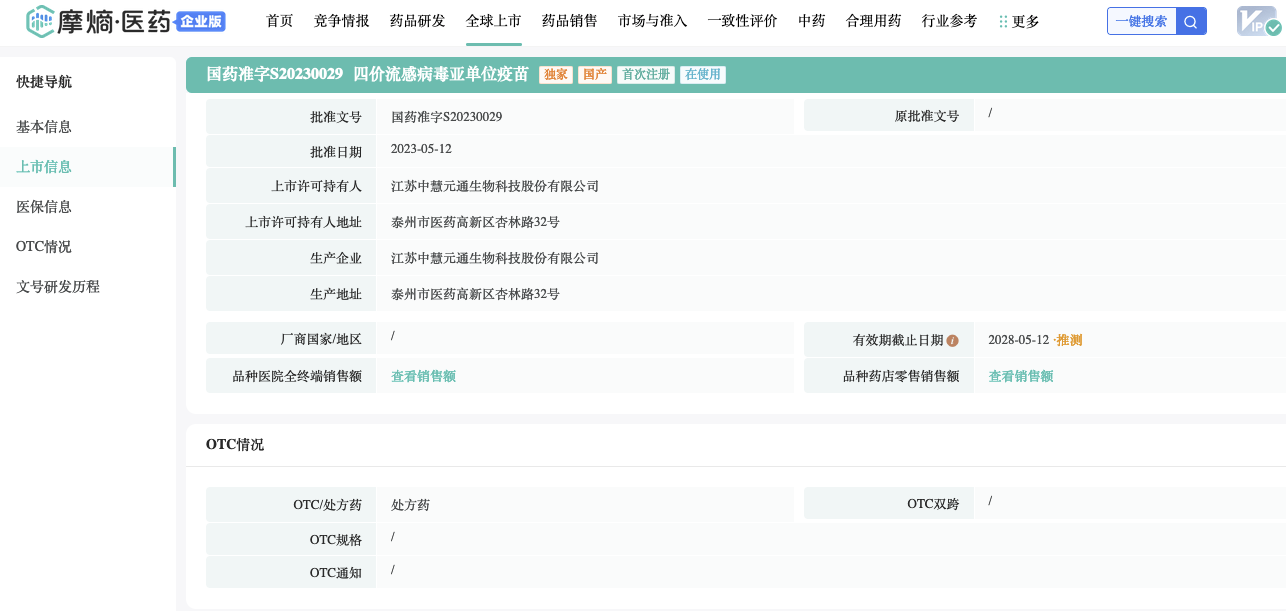View 品种药店零售销售额 查看销售额 link
The width and height of the screenshot is (1286, 611).
[x=1020, y=377]
